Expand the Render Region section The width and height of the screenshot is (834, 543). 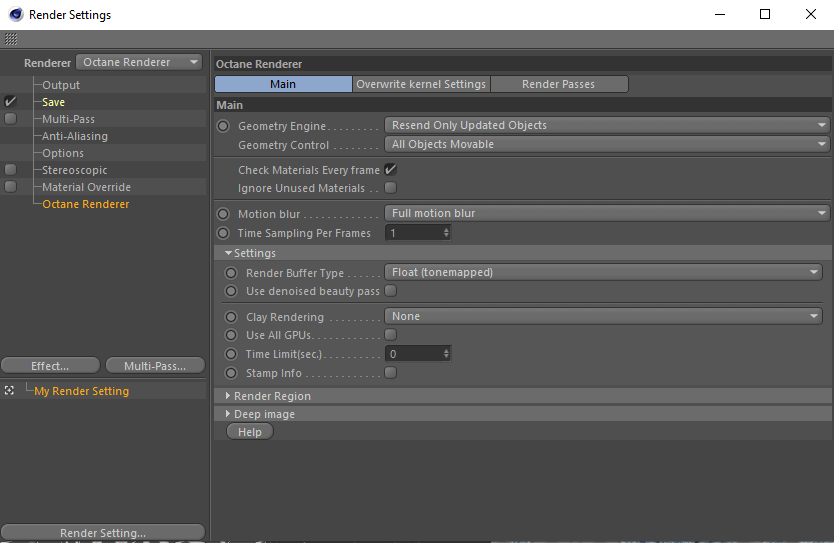click(x=228, y=396)
